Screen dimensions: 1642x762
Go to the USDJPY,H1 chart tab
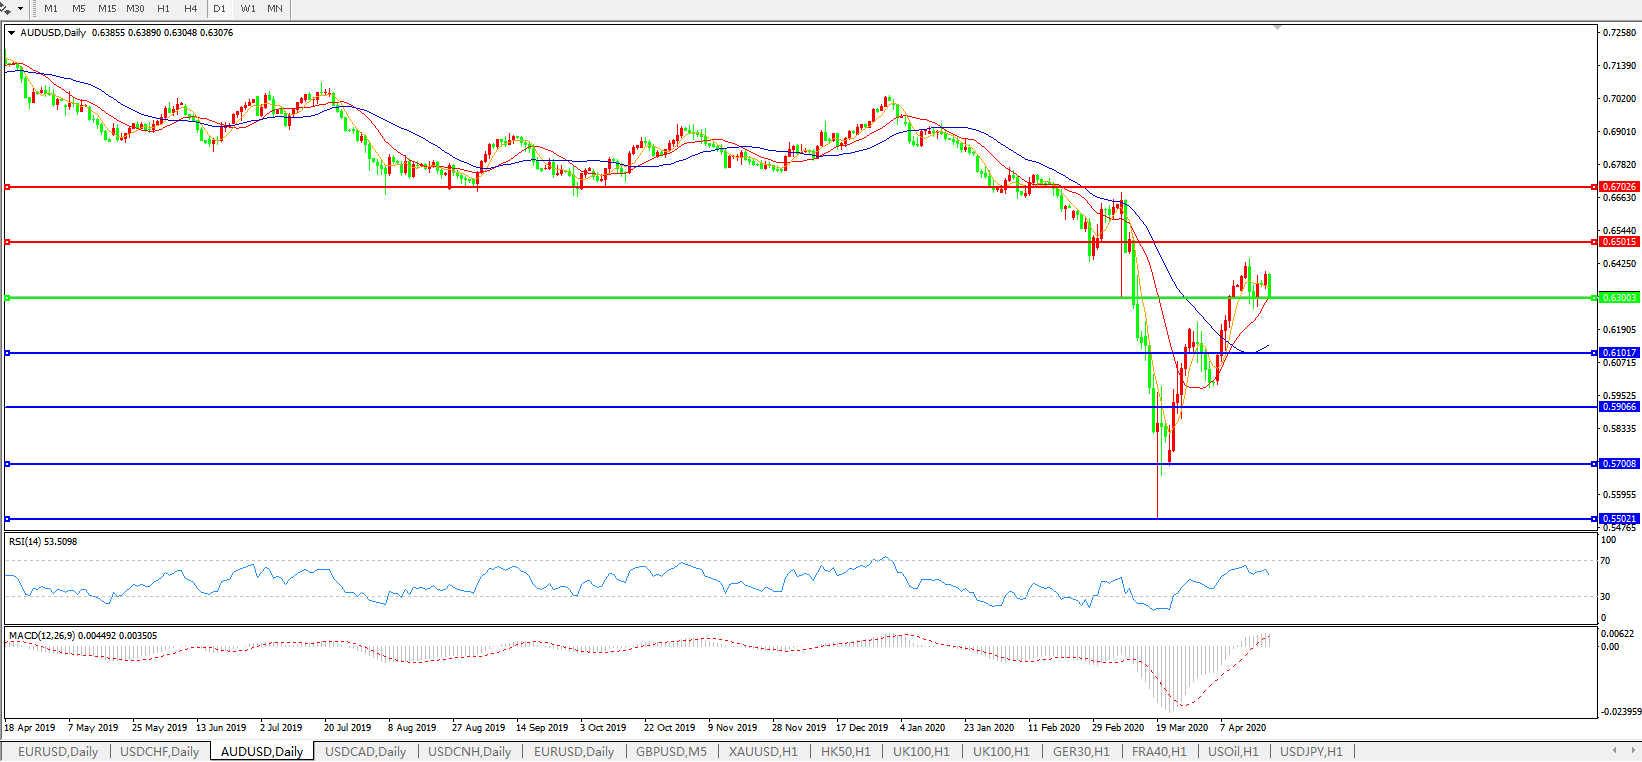1311,751
